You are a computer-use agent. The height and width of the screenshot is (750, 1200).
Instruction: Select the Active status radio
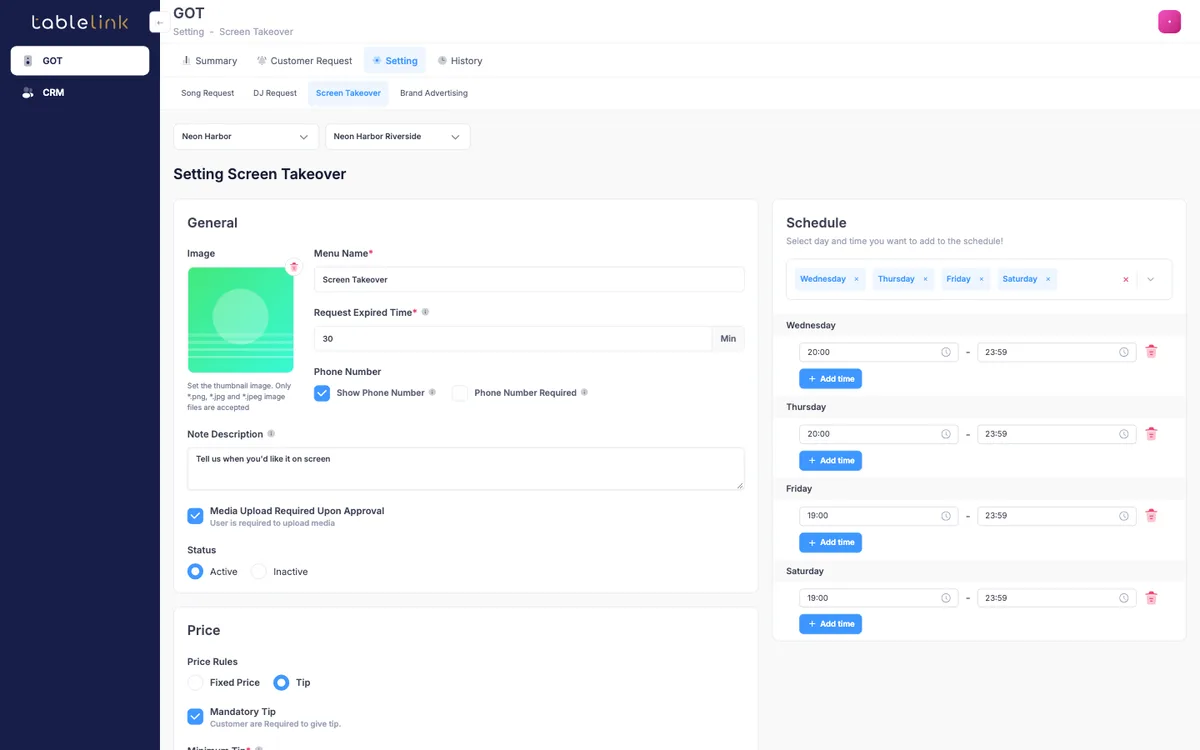click(196, 571)
